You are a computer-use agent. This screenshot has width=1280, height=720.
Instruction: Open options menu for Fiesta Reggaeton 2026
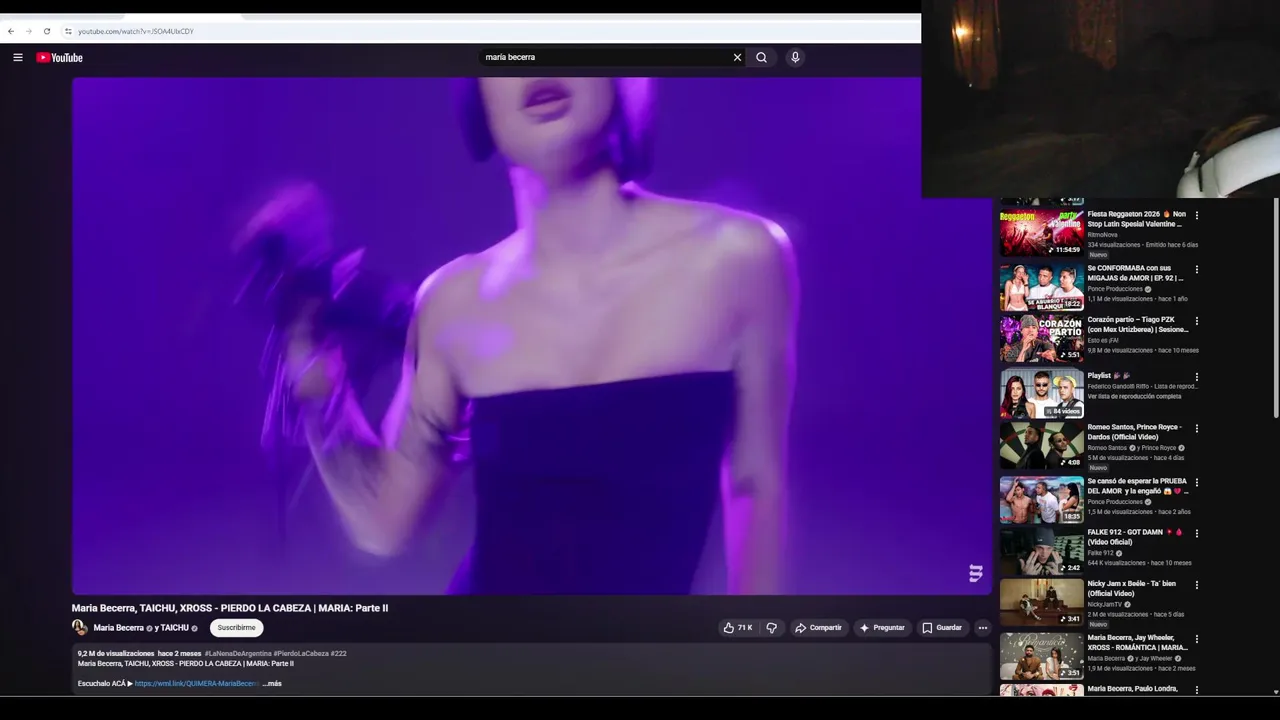coord(1197,215)
